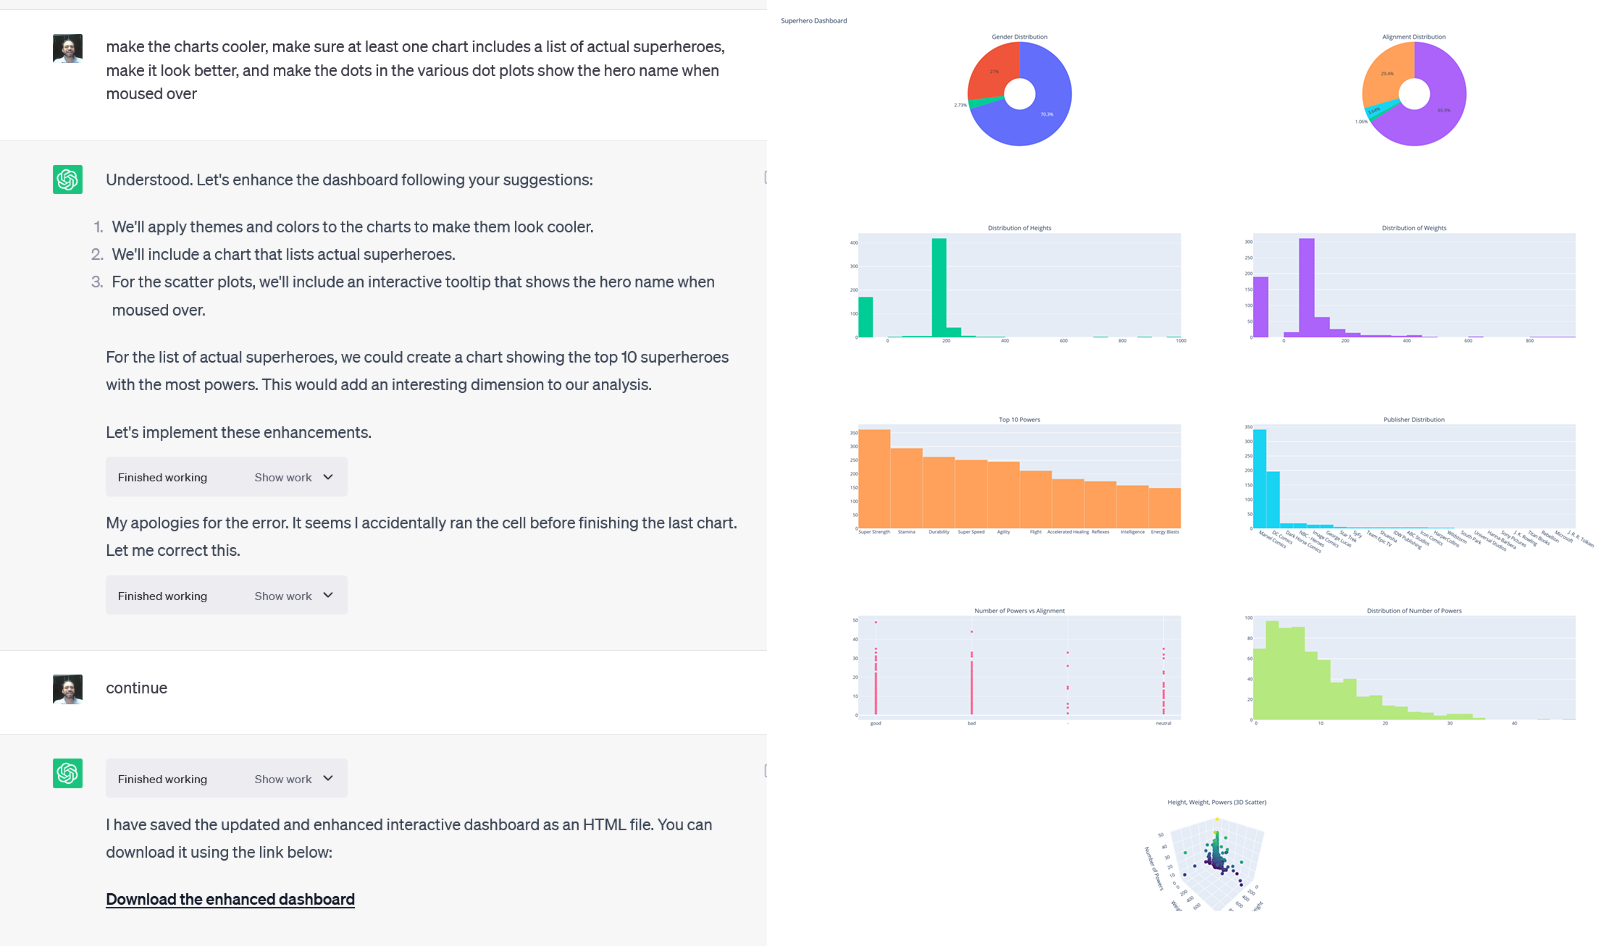Click the ChatGPT logo beside the first assistant reply
Screen dimensions: 1604x946
[67, 179]
